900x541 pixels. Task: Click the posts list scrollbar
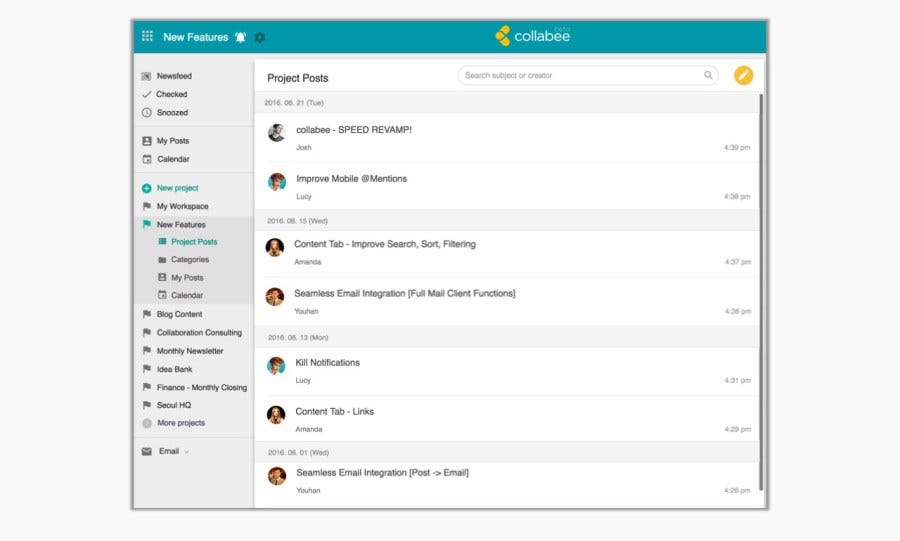coord(761,293)
